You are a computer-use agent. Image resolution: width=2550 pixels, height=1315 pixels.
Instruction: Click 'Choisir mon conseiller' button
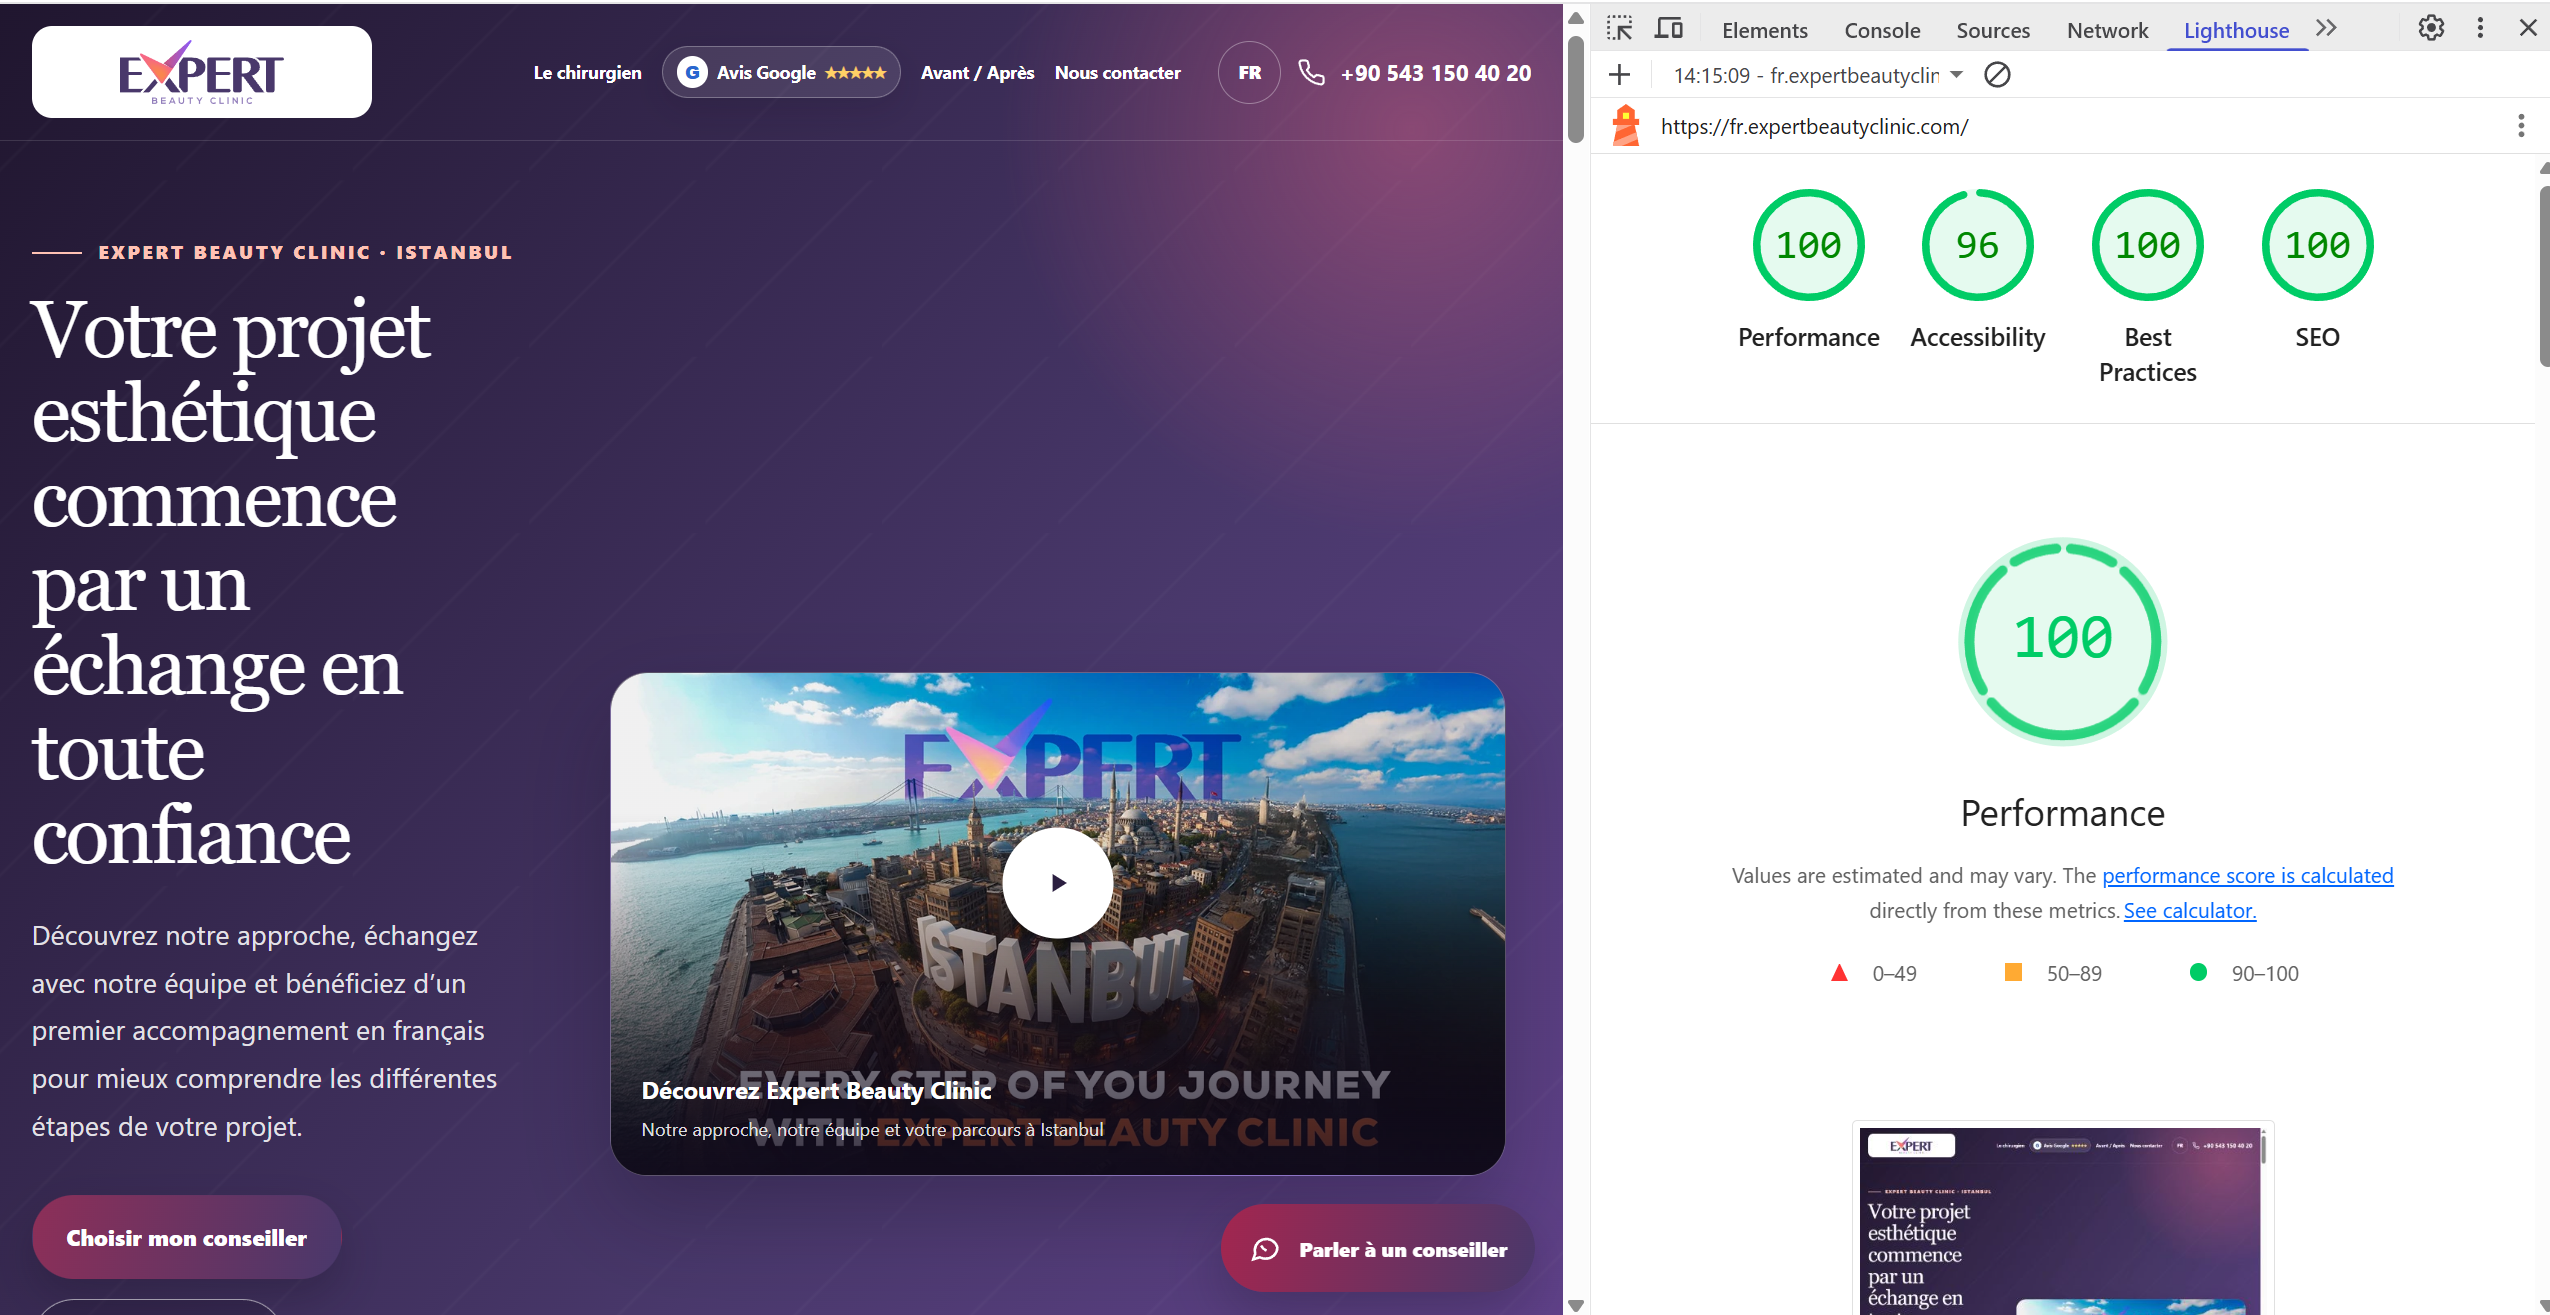tap(186, 1237)
